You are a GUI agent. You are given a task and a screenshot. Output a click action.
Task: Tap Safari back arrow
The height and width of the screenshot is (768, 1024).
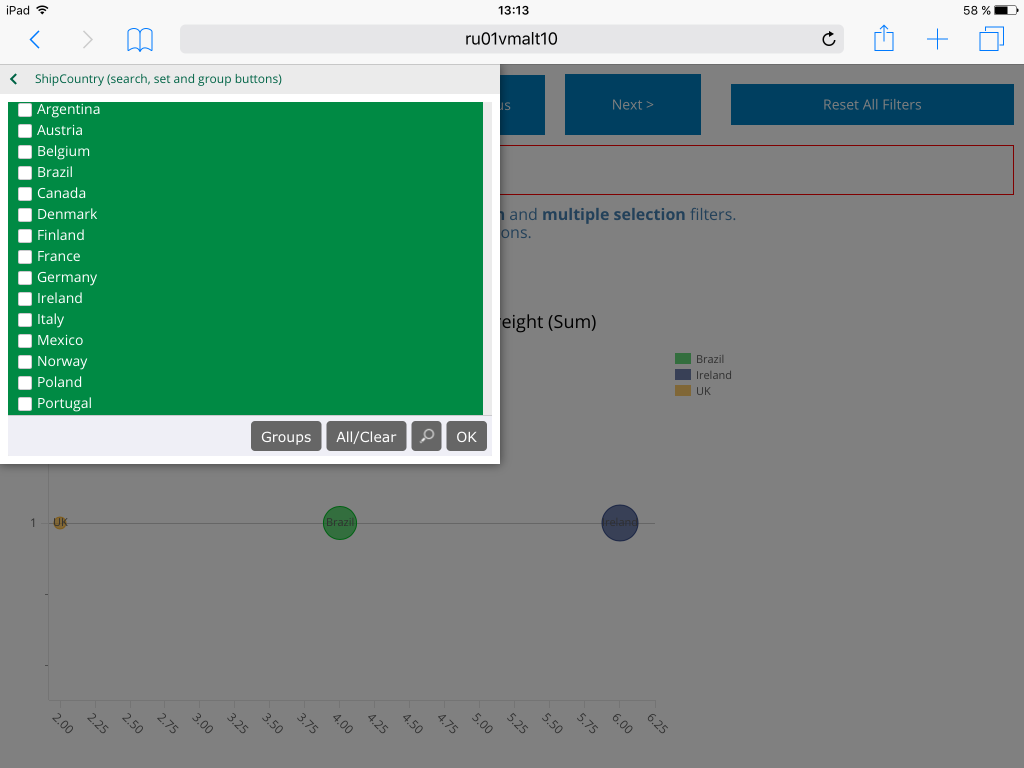(35, 40)
